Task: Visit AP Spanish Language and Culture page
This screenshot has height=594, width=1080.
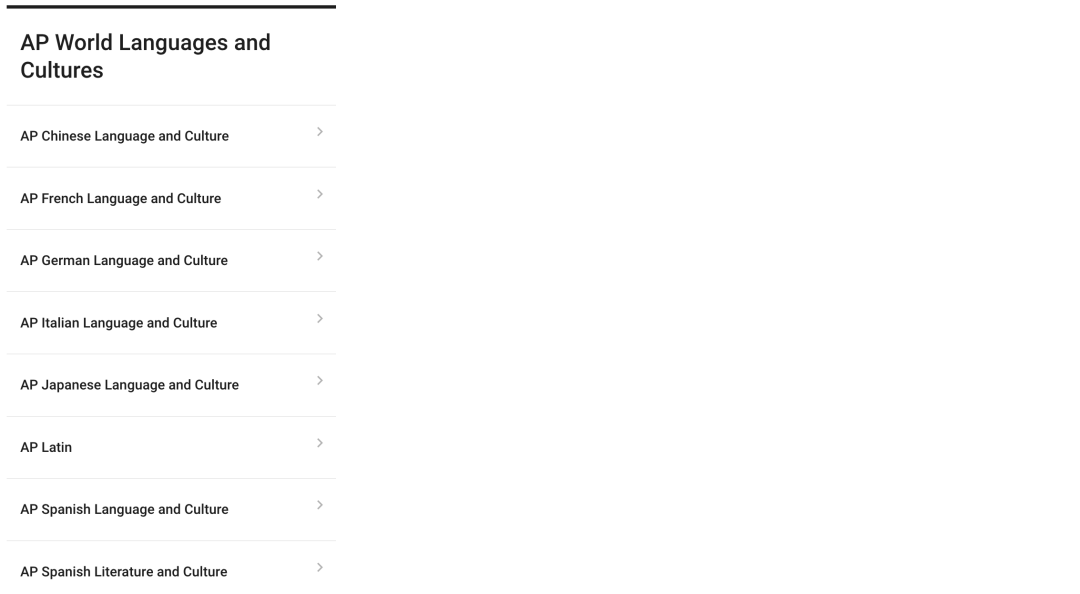Action: [x=124, y=509]
